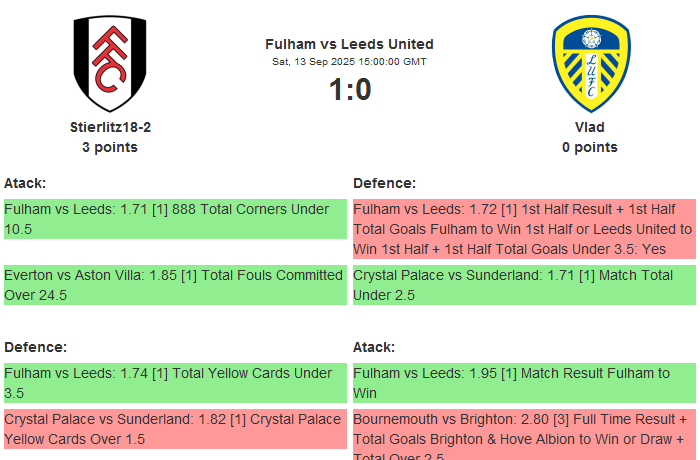
Task: Click the 1st Half Result red bet row
Action: (524, 228)
